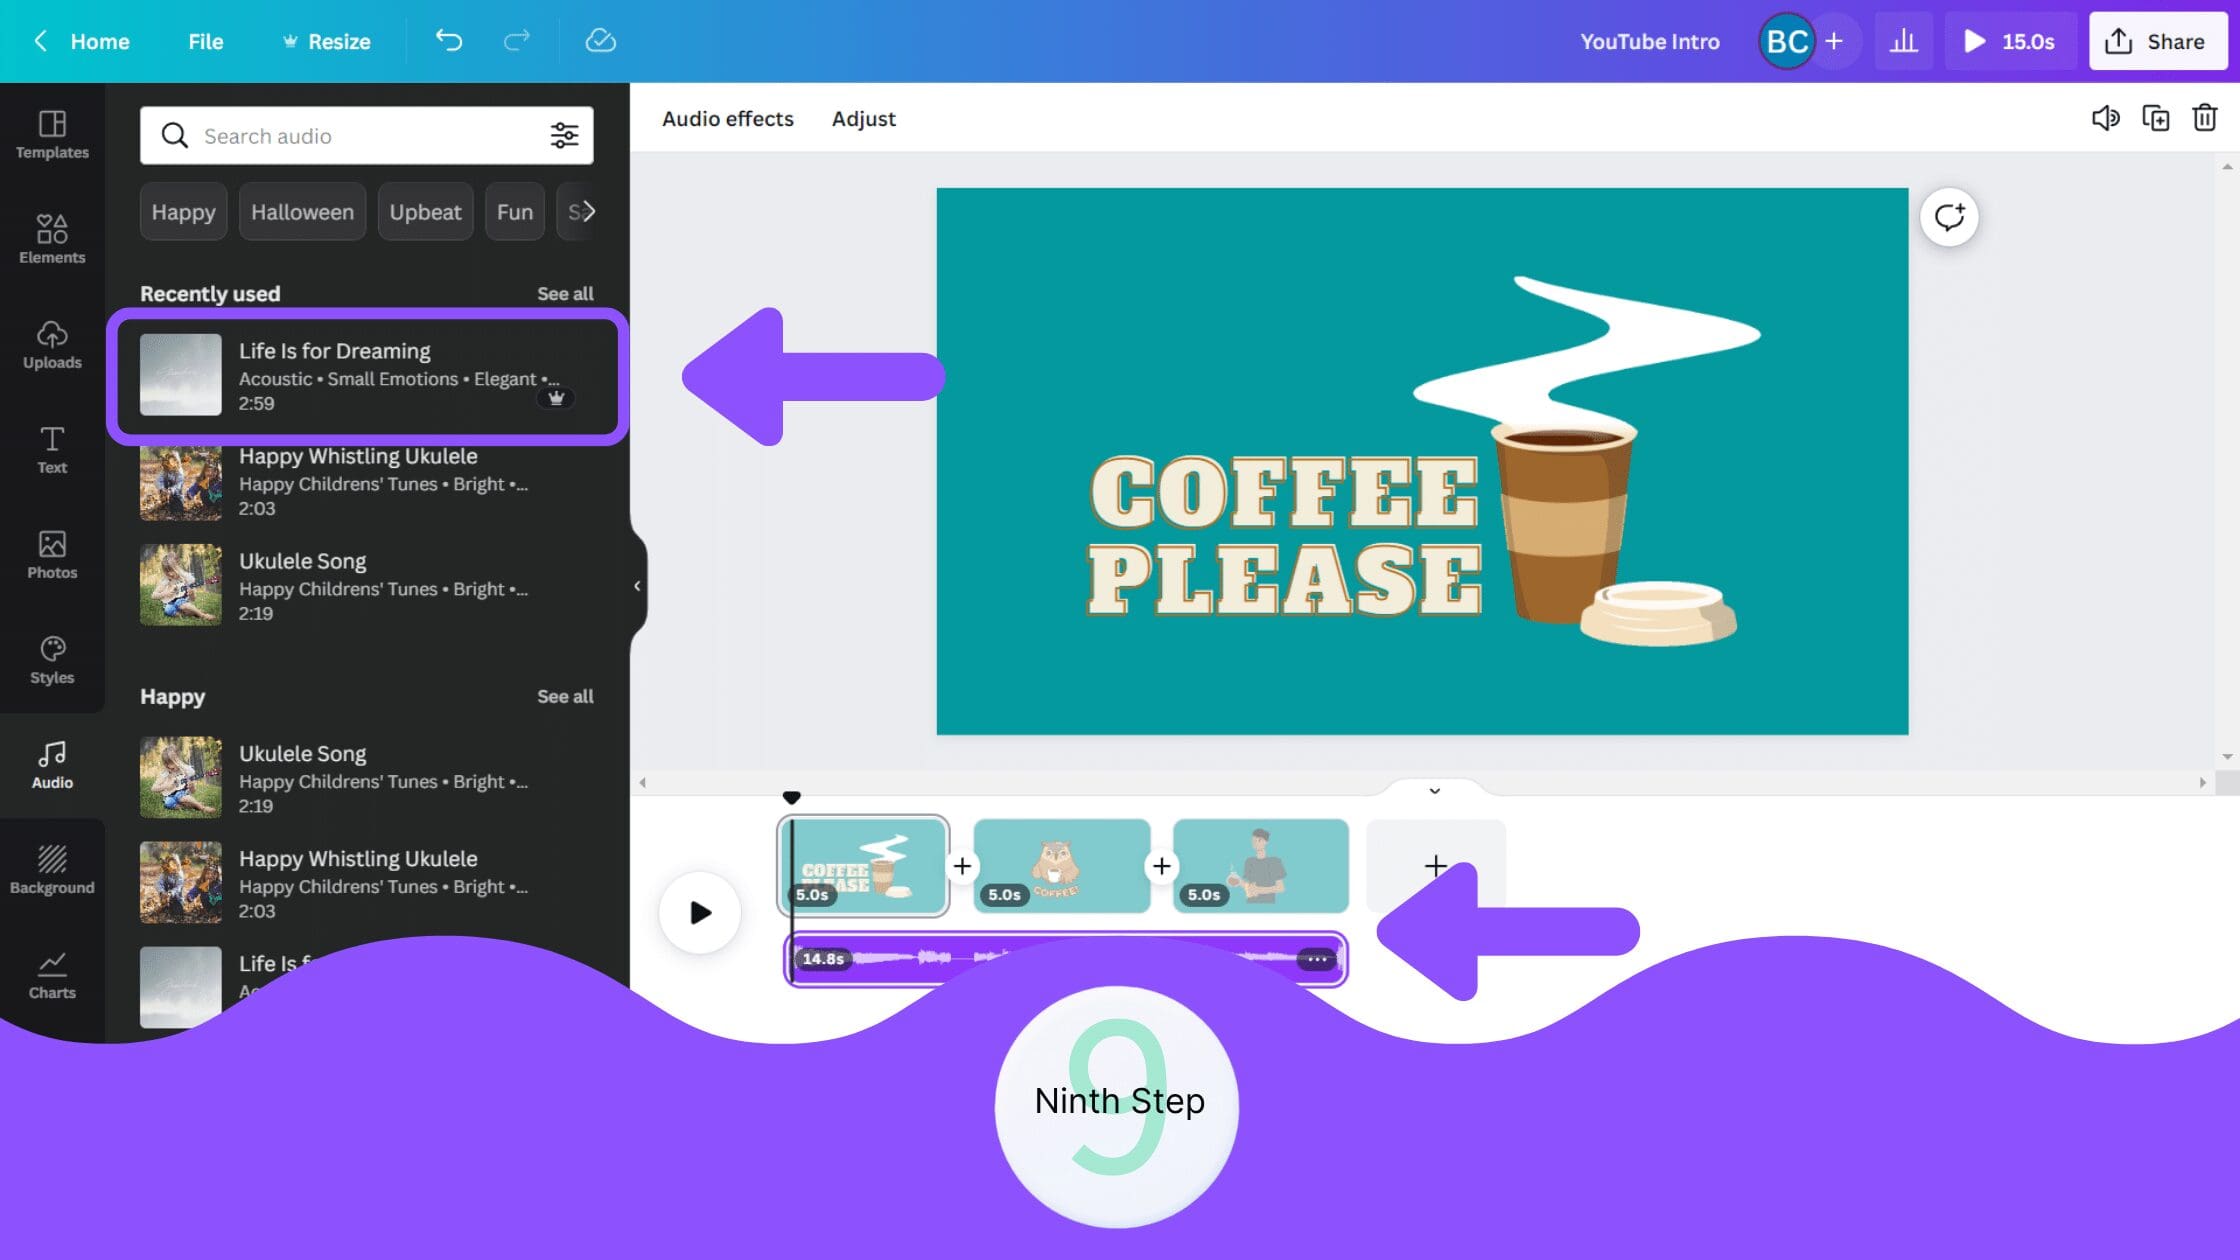Viewport: 2240px width, 1260px height.
Task: Click the Charts panel icon
Action: pos(51,974)
